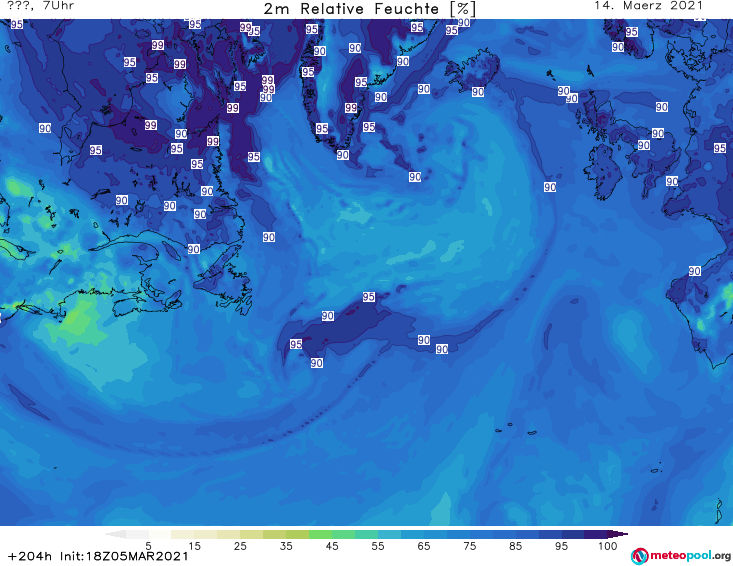Click the legend value 5
This screenshot has width=733, height=566.
(x=148, y=546)
